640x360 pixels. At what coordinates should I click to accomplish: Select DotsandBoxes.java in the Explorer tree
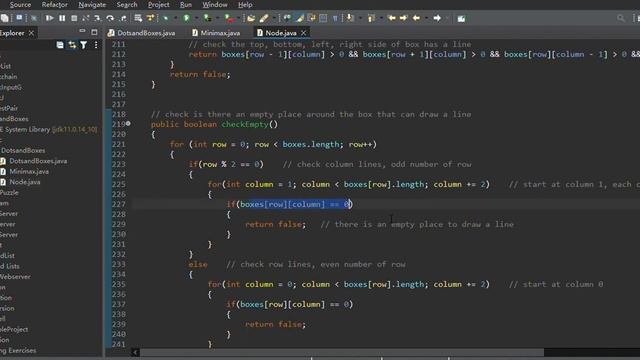38,161
